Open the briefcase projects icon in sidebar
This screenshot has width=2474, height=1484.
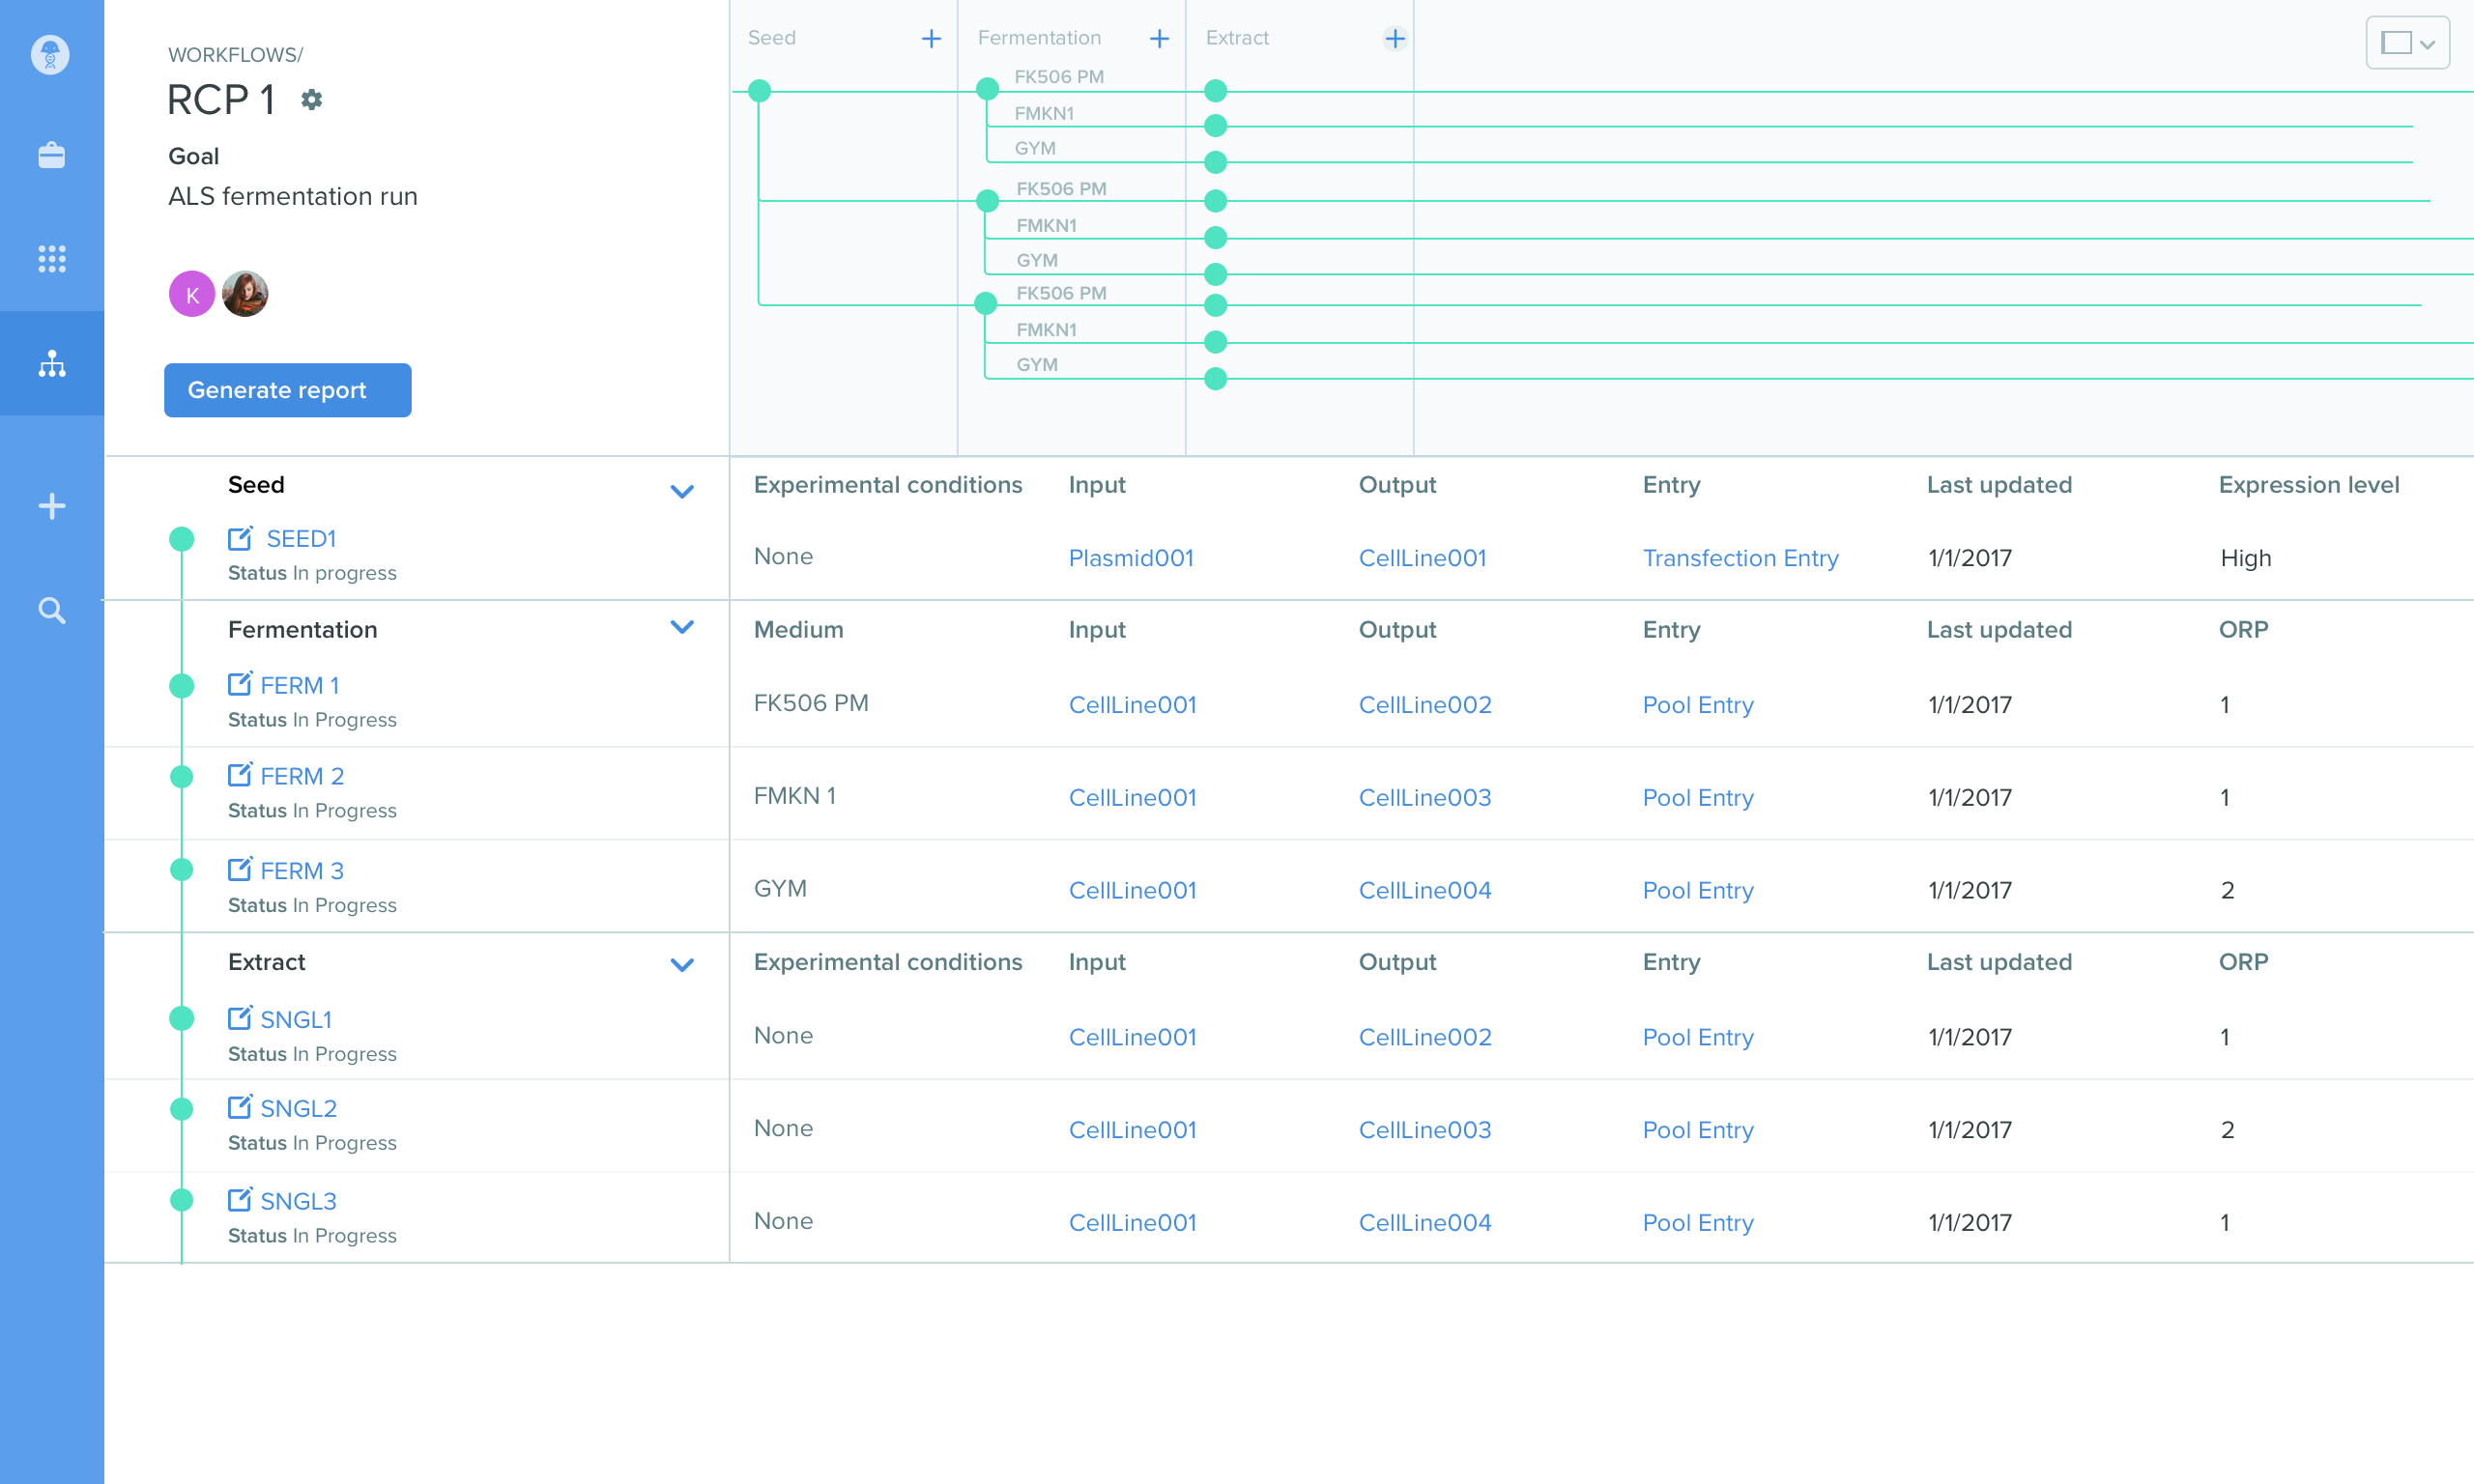[52, 155]
